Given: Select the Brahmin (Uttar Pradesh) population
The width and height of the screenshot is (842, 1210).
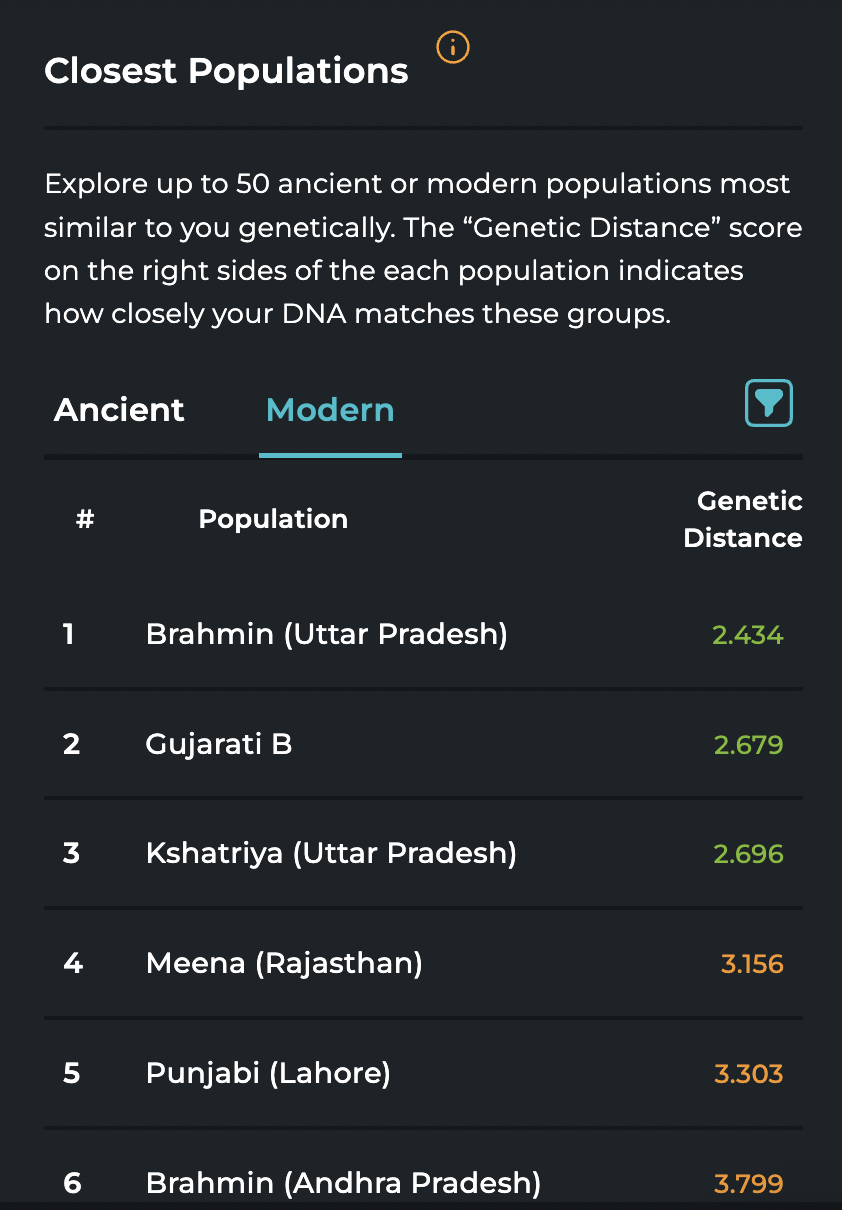Looking at the screenshot, I should (x=326, y=634).
